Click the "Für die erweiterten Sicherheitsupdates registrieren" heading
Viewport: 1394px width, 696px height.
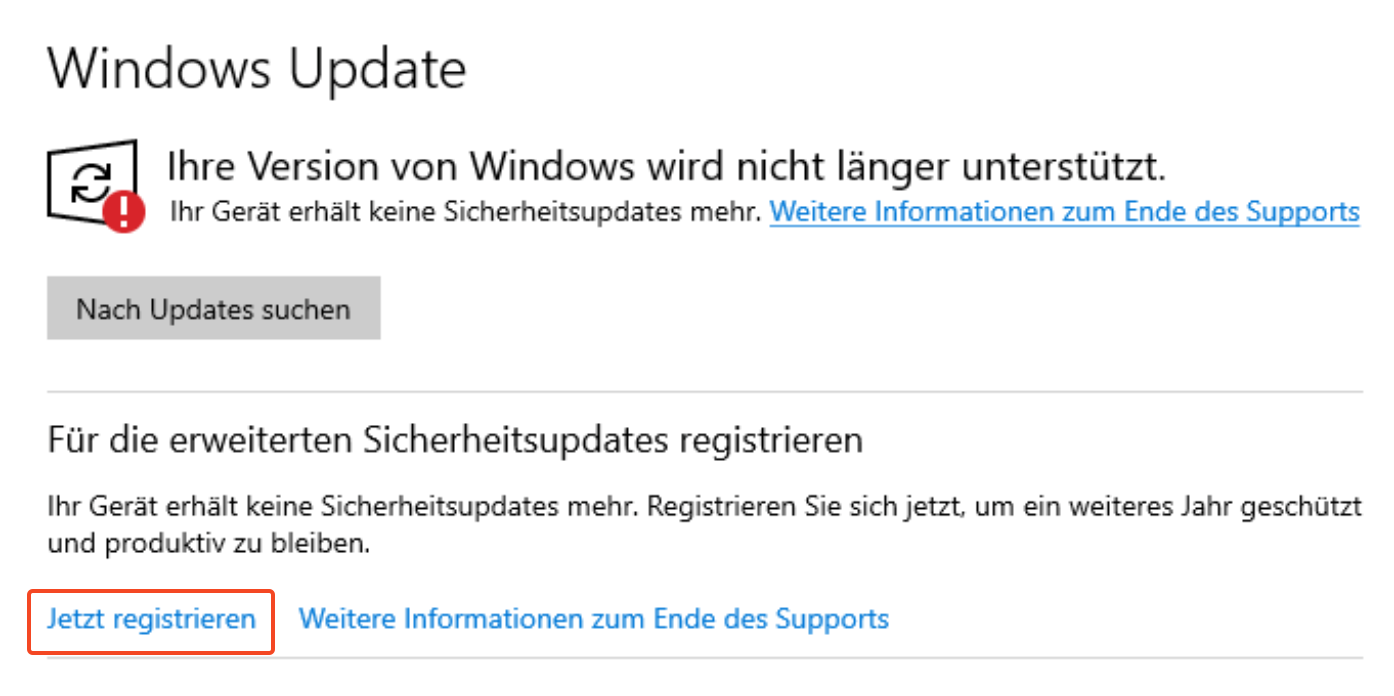pos(455,440)
